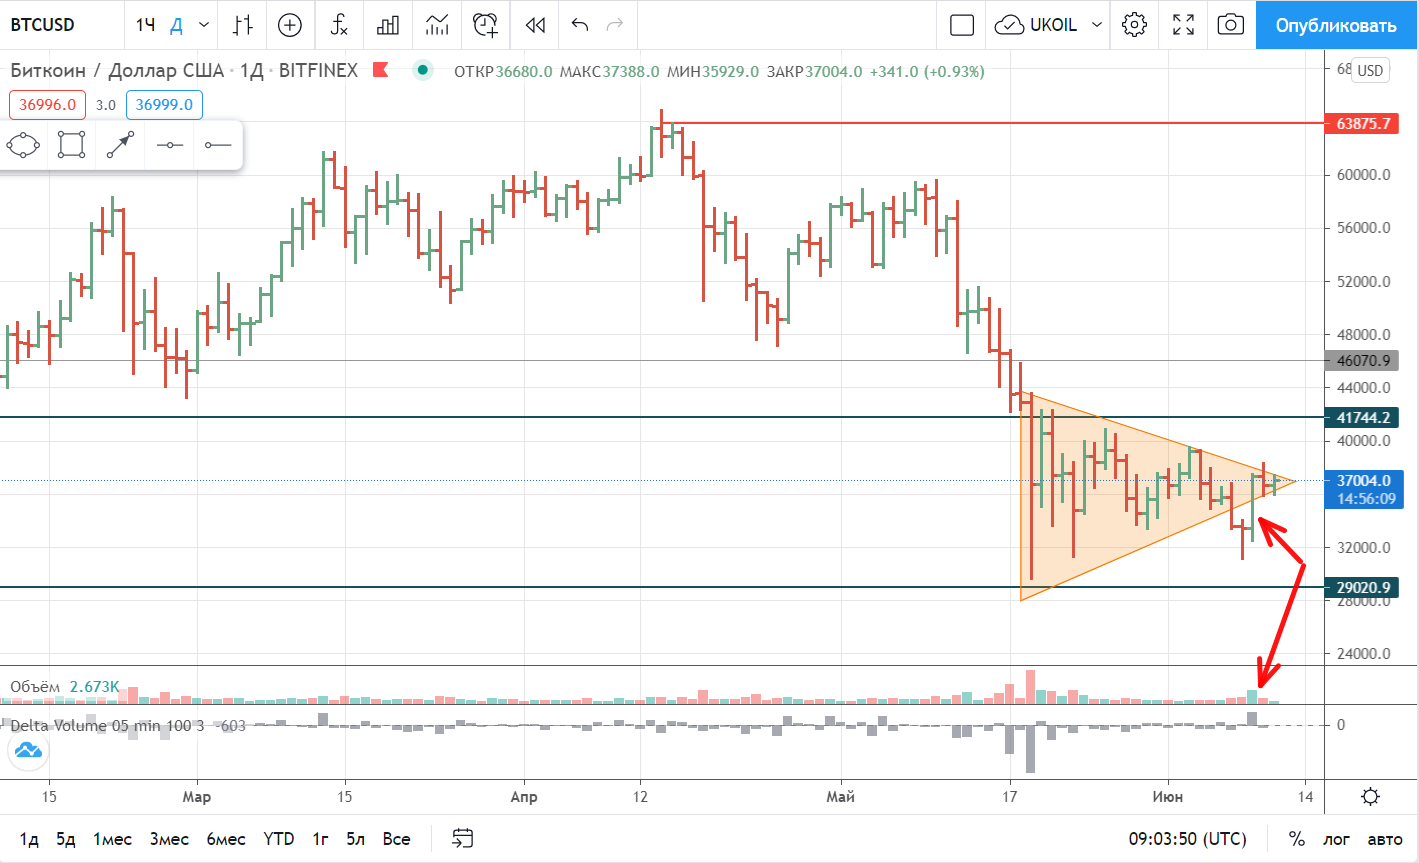1419x863 pixels.
Task: Open the indicators fx menu
Action: [x=339, y=25]
